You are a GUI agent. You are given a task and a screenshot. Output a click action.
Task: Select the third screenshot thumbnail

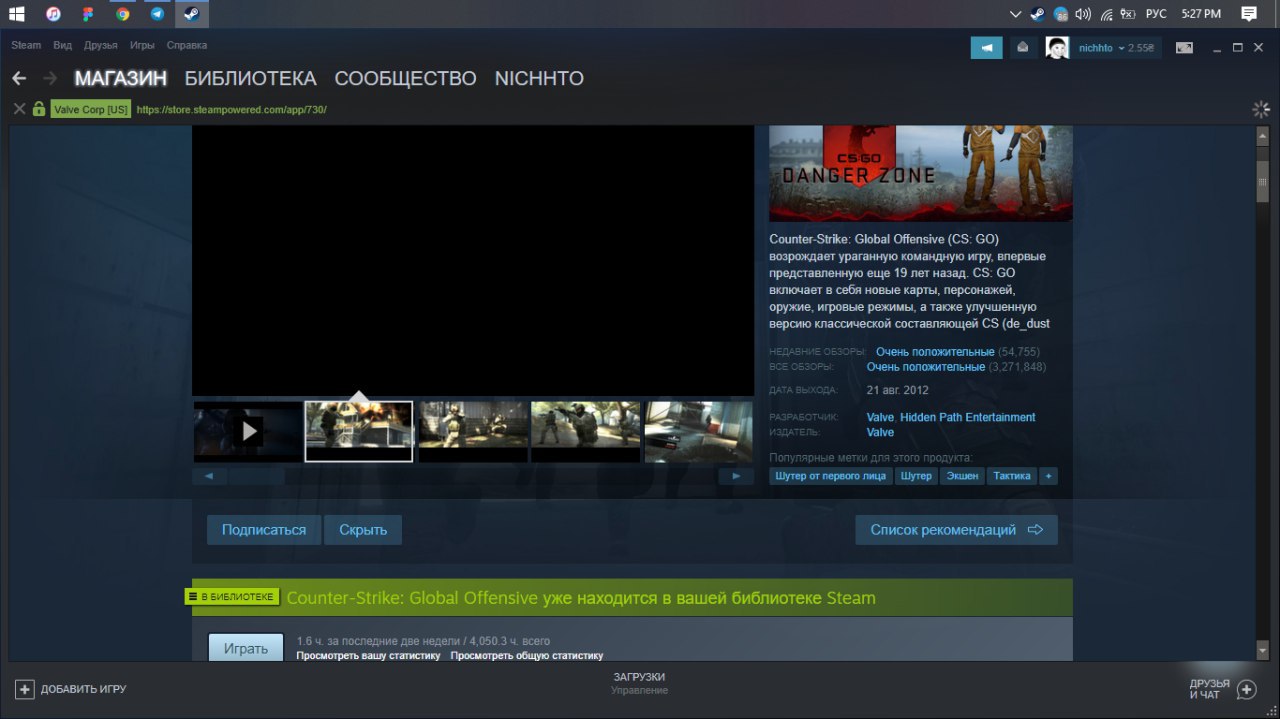(473, 432)
